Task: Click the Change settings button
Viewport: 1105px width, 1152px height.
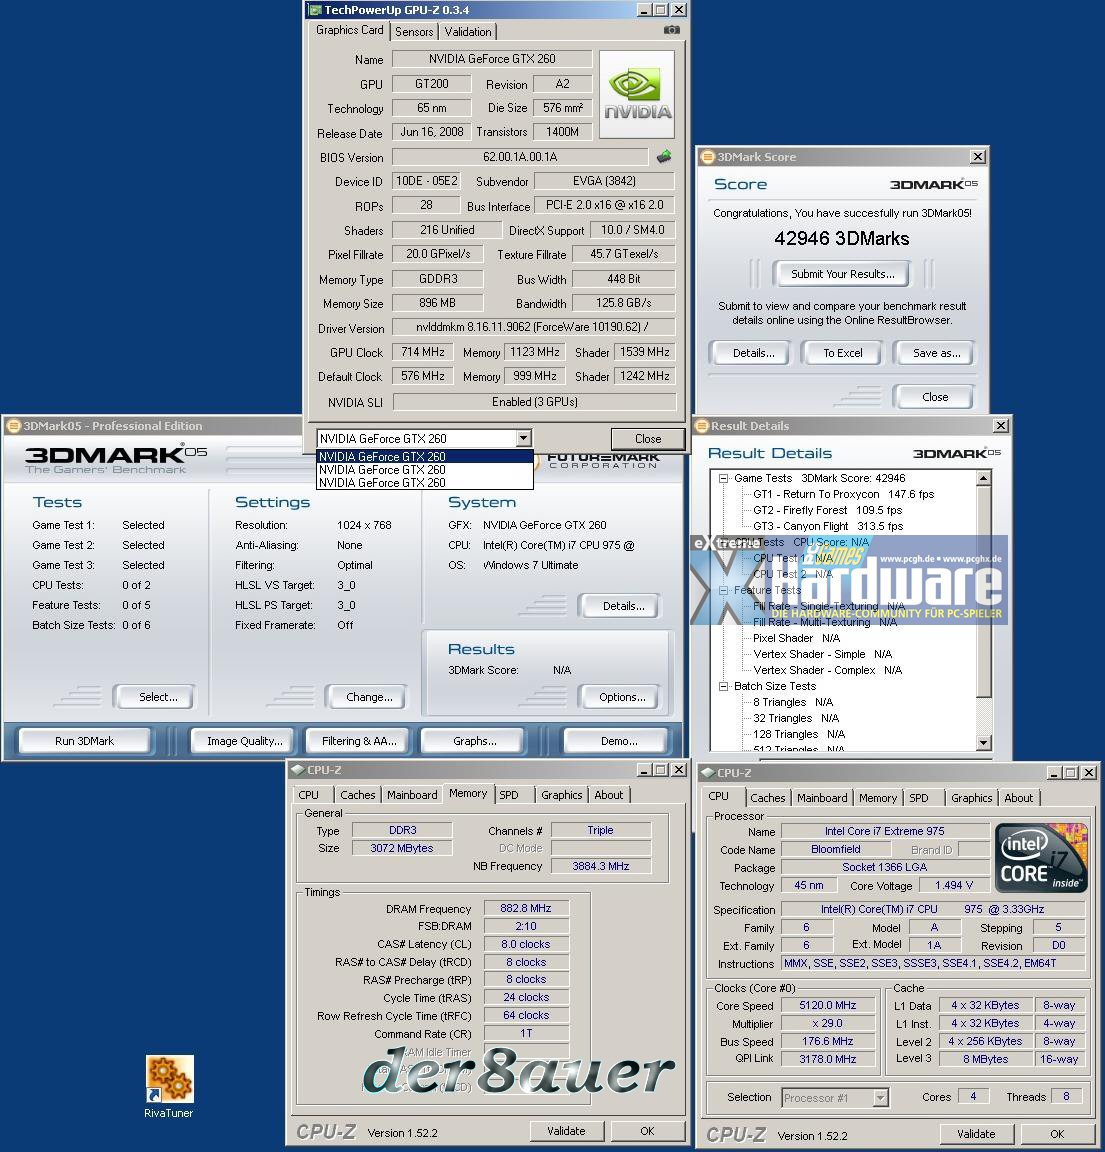Action: coord(369,696)
